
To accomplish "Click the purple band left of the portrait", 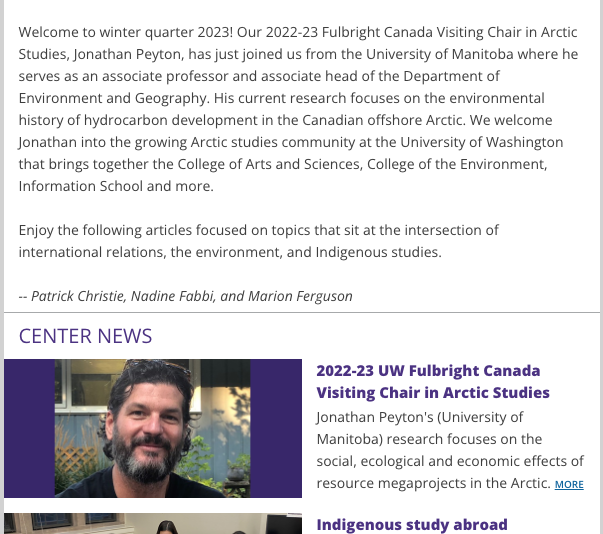I will (x=30, y=428).
